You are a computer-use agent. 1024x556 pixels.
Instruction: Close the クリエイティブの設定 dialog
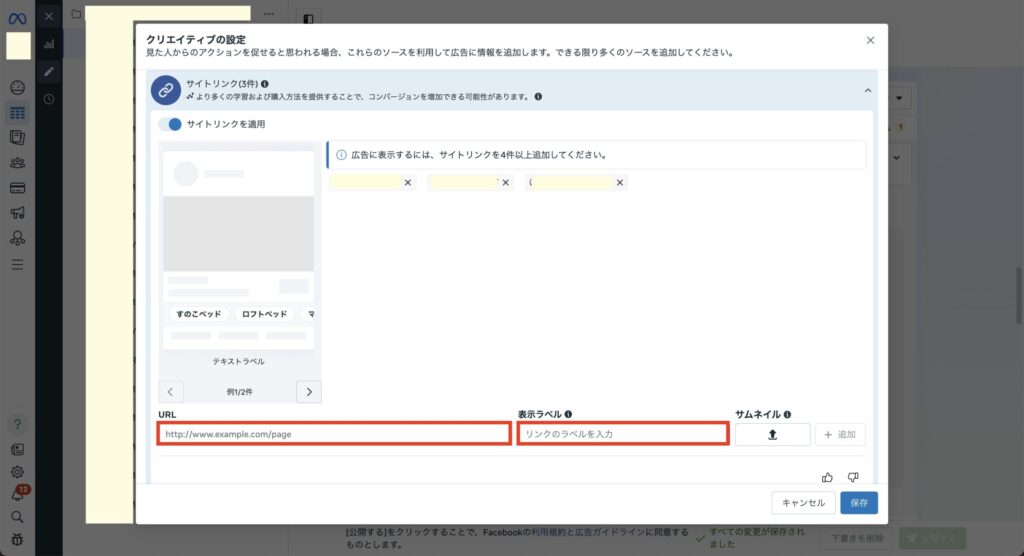[x=871, y=41]
